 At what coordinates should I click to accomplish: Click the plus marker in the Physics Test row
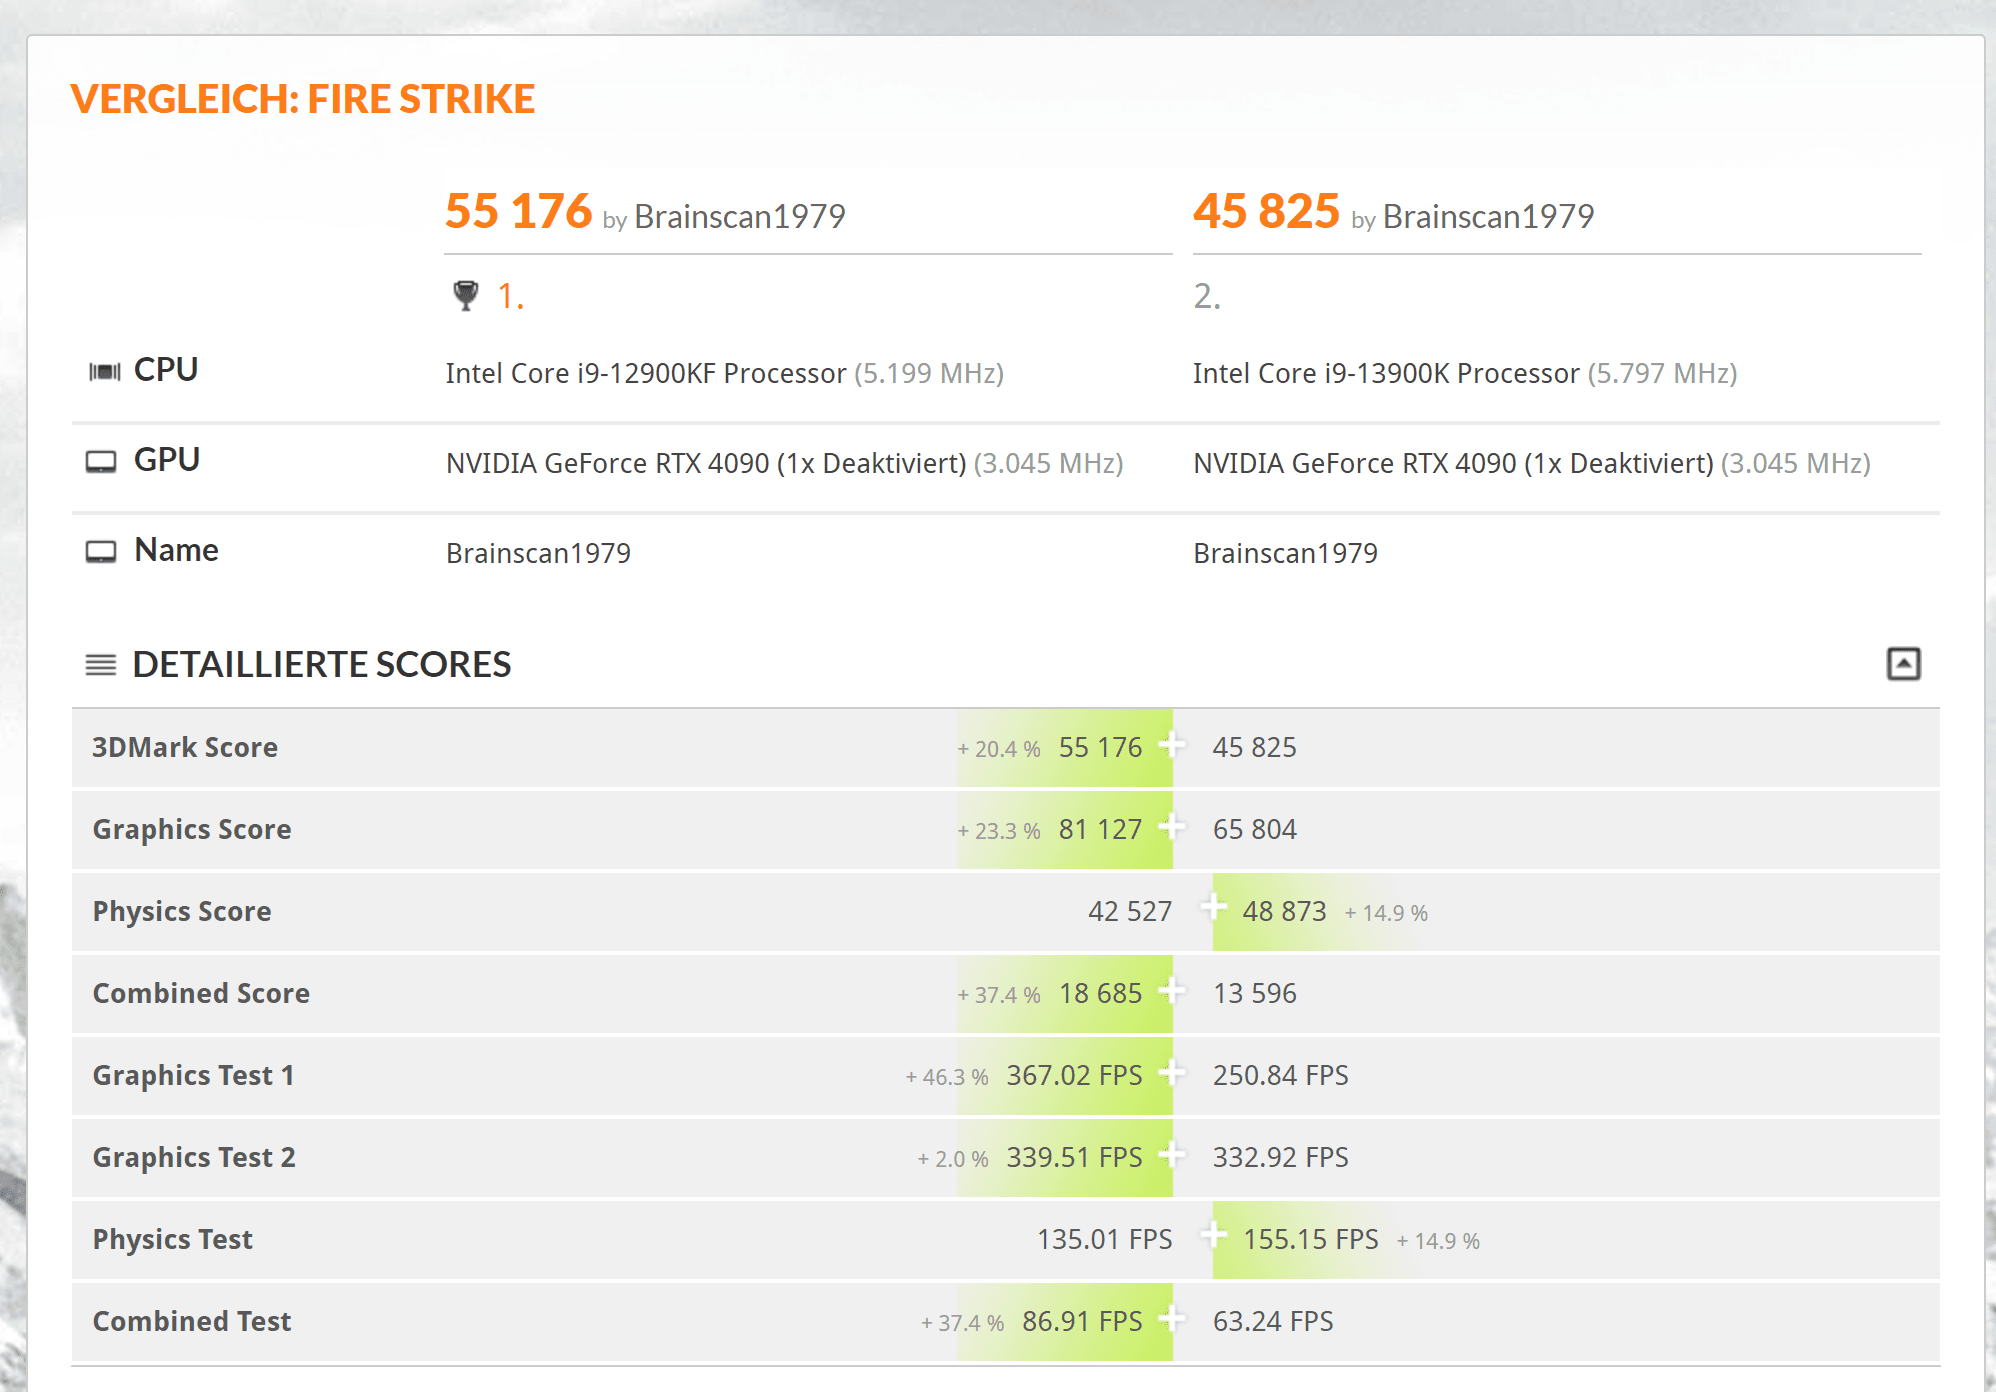1213,1235
